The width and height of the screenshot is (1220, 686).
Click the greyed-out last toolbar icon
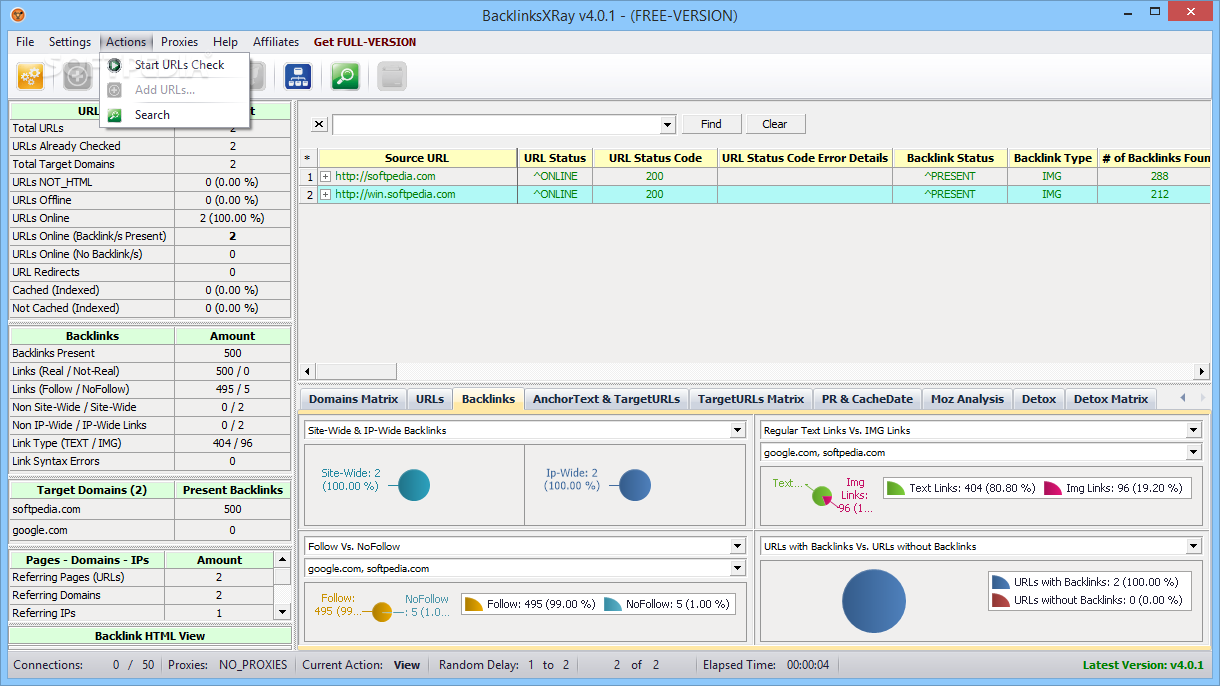point(392,76)
